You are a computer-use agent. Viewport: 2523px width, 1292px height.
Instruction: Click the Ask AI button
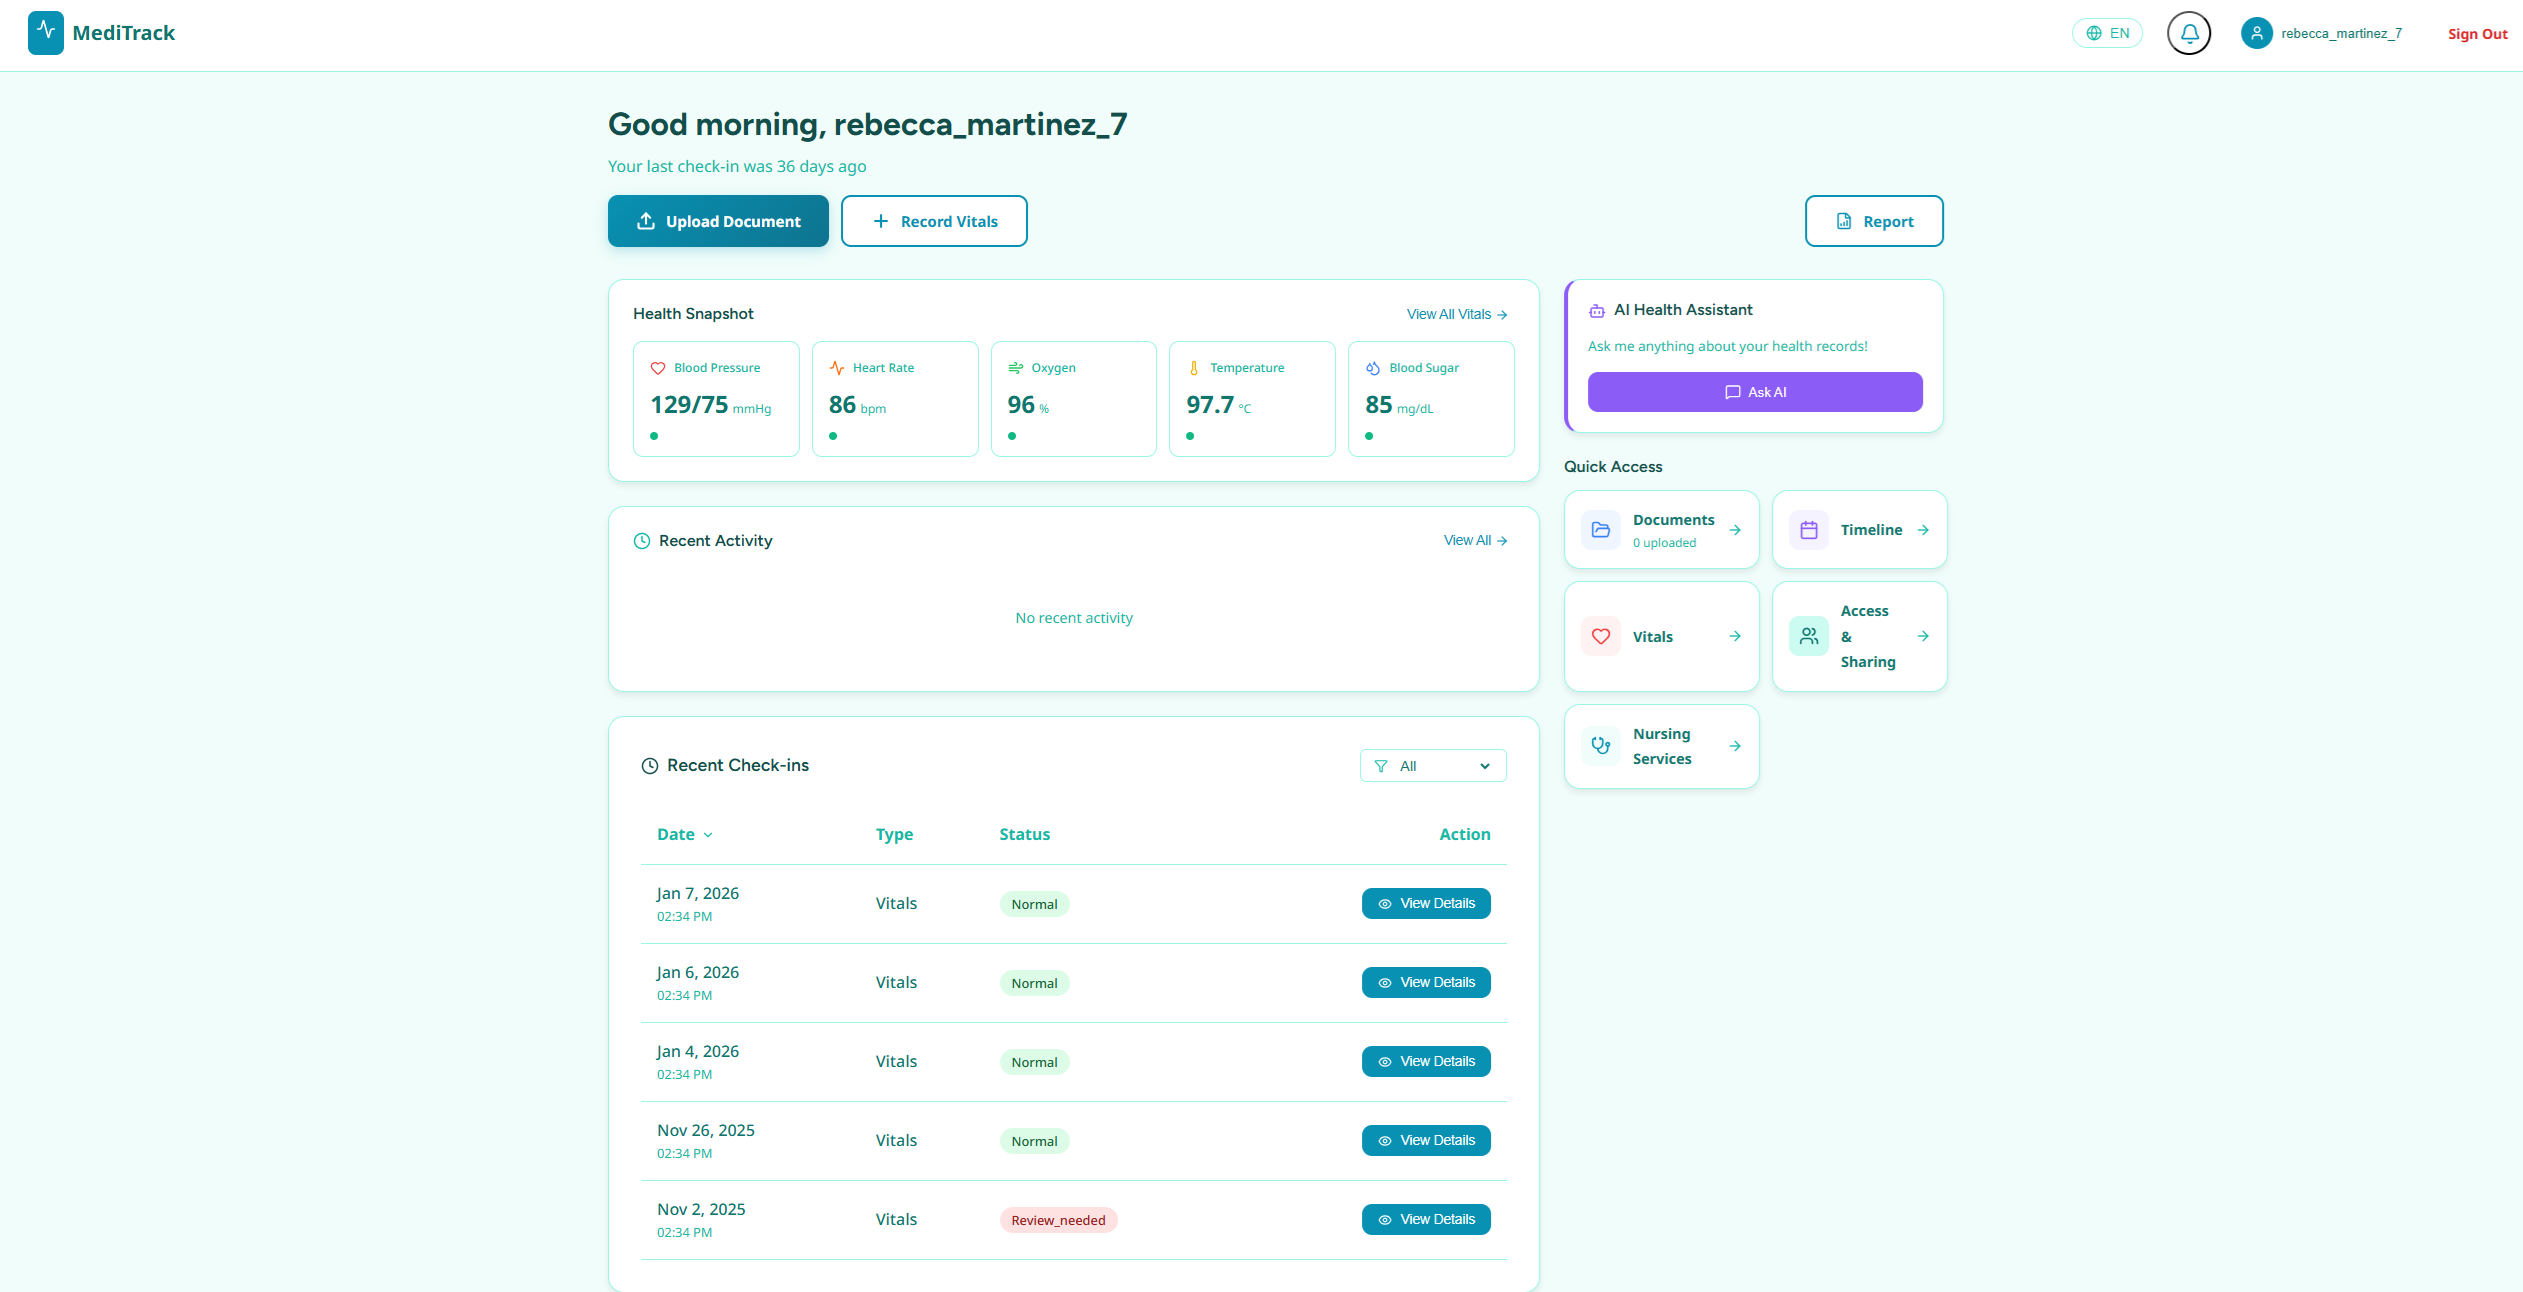tap(1754, 392)
